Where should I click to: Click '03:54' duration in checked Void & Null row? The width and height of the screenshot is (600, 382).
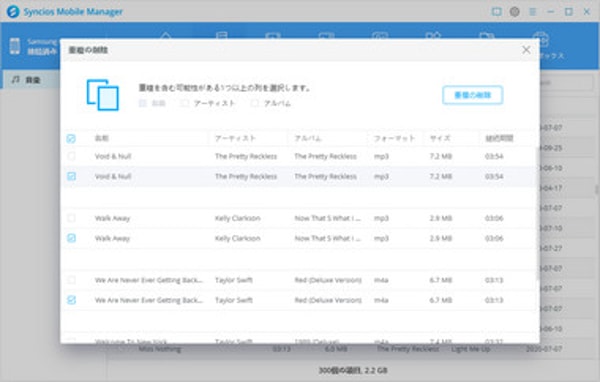click(494, 176)
